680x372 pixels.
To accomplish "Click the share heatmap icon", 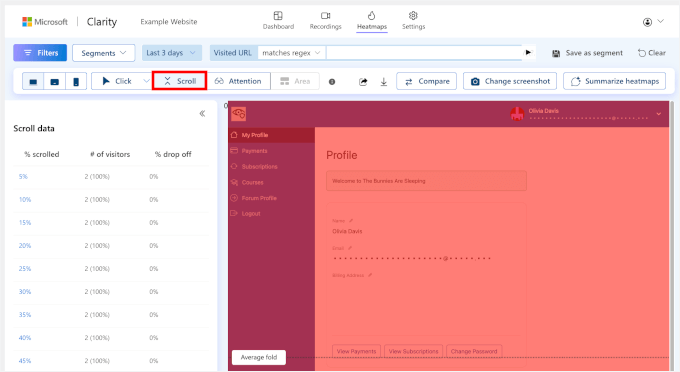I will tap(363, 82).
